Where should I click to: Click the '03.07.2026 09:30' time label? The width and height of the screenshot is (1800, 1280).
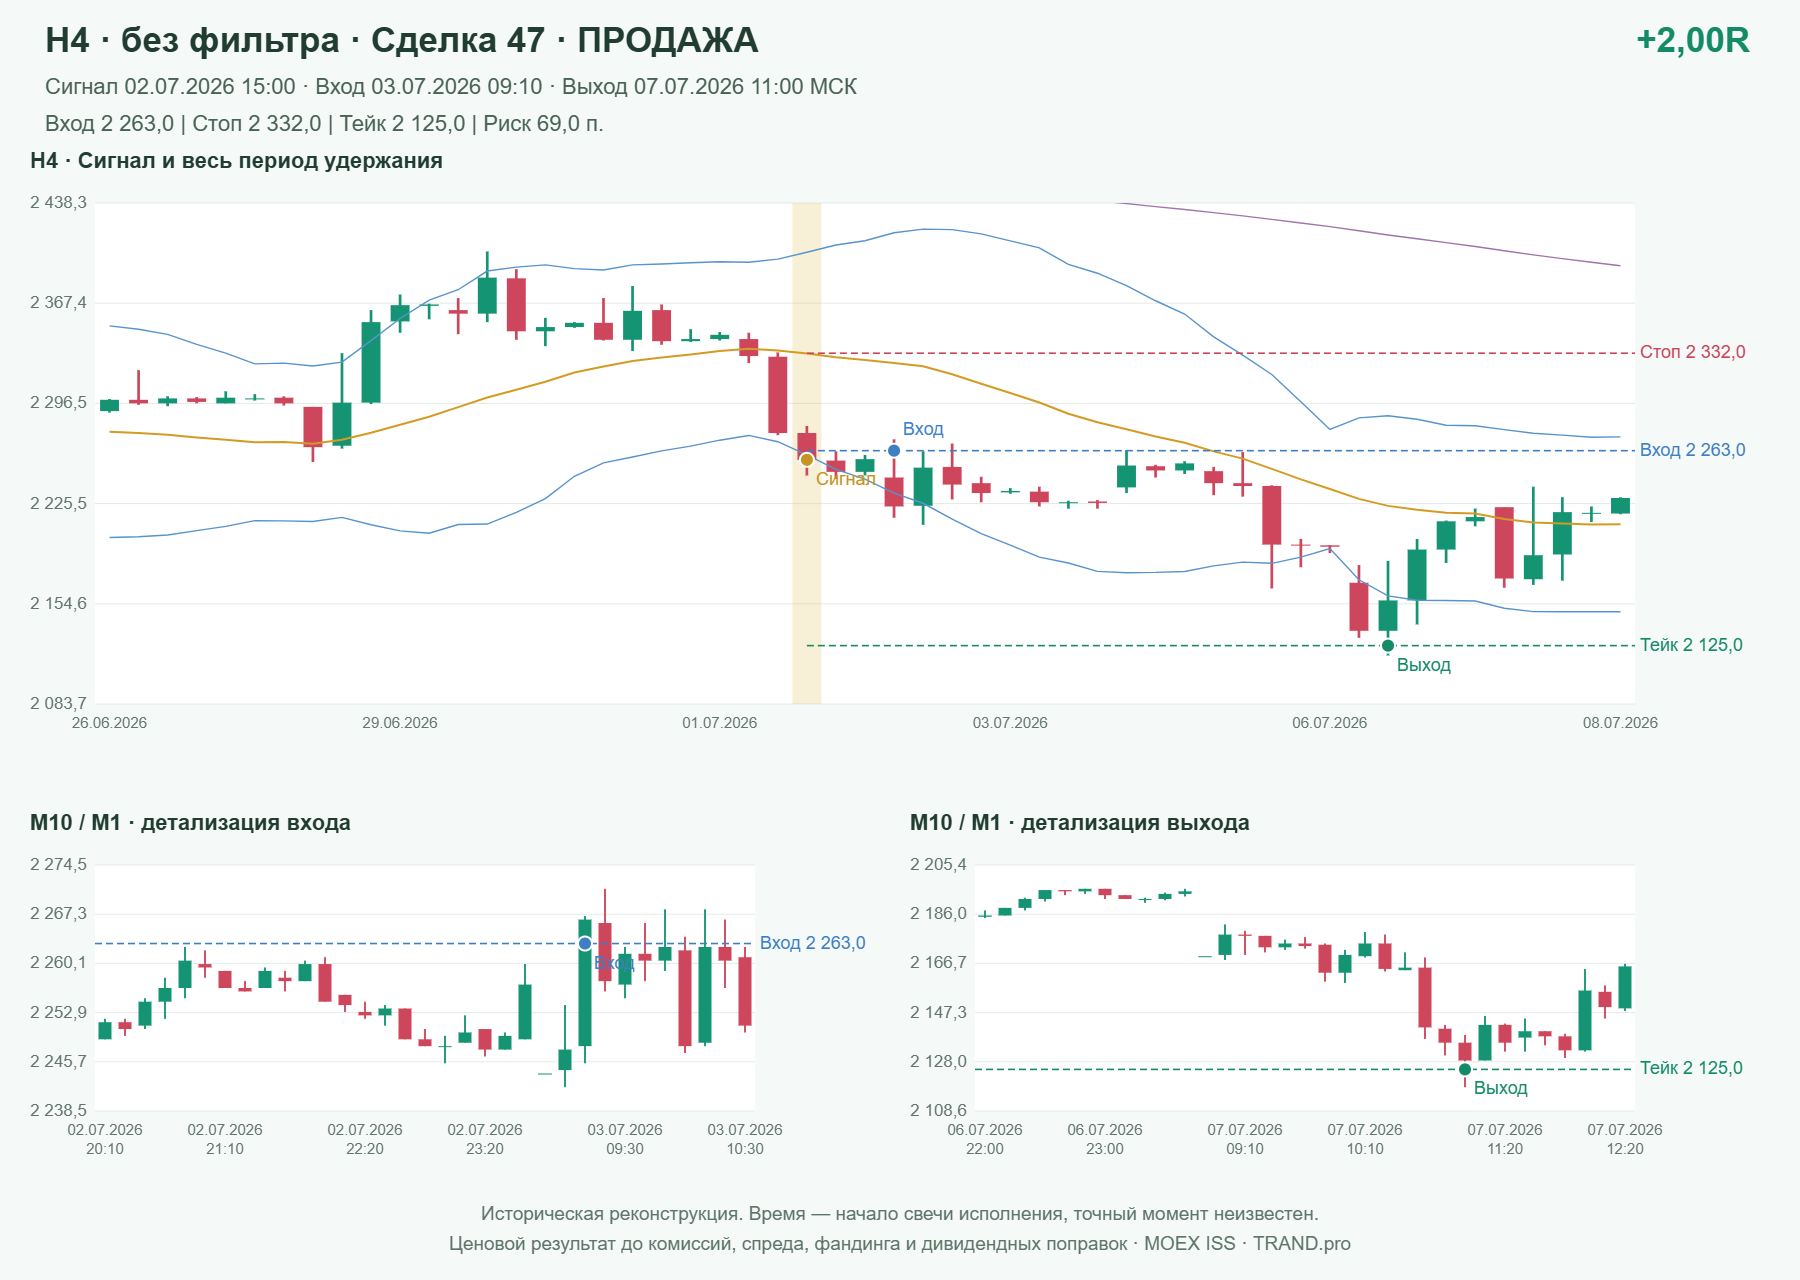point(625,1139)
